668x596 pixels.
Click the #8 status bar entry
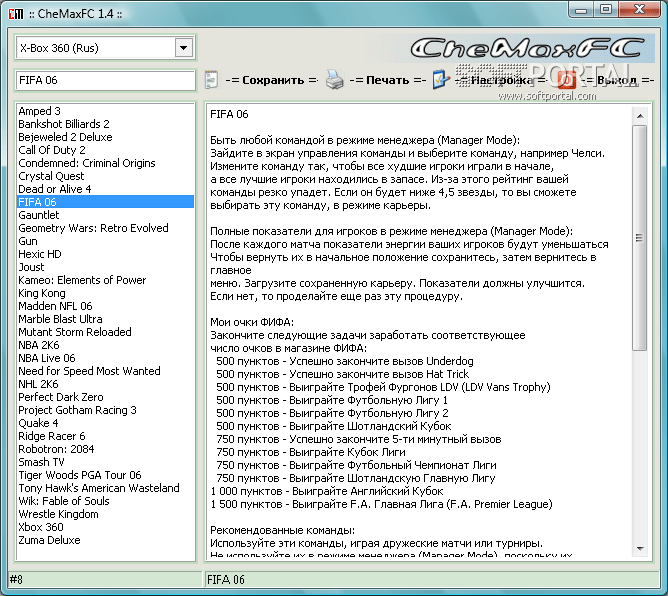[105, 579]
